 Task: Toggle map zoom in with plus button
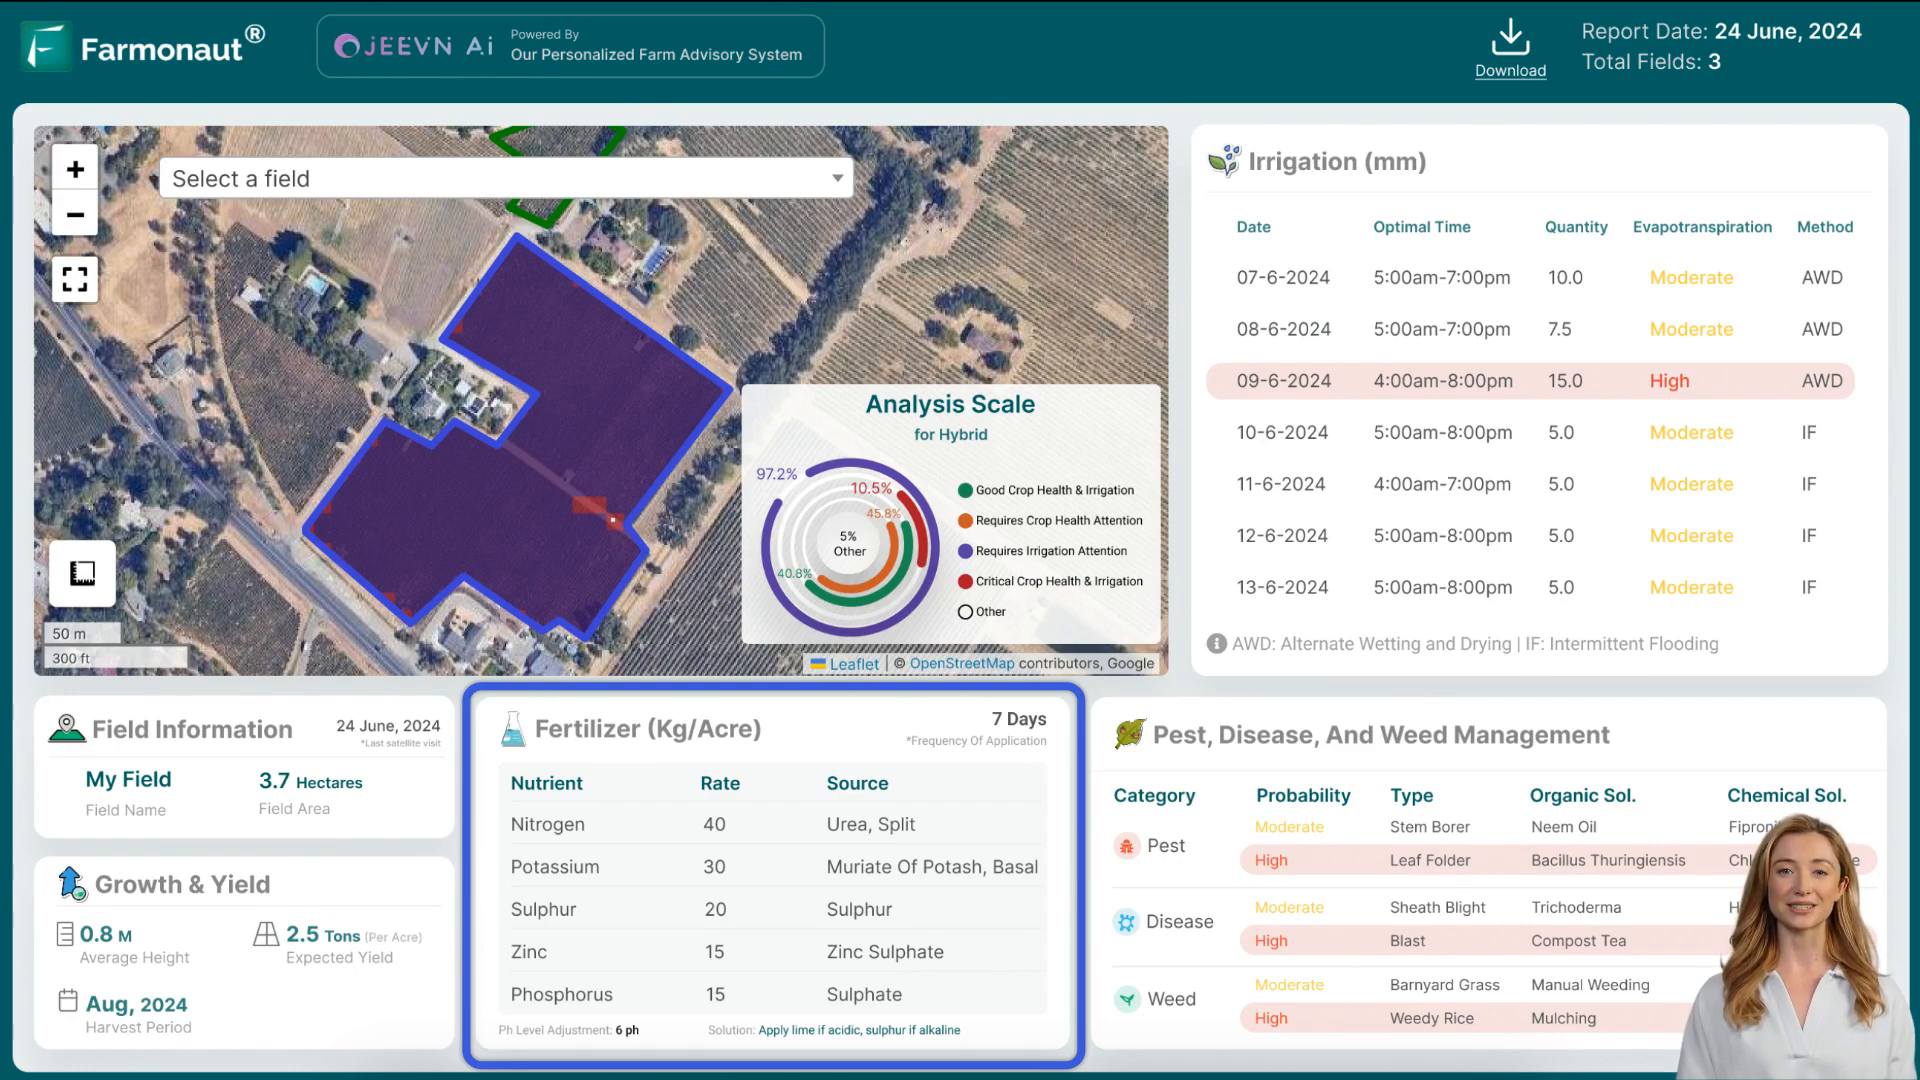tap(74, 169)
